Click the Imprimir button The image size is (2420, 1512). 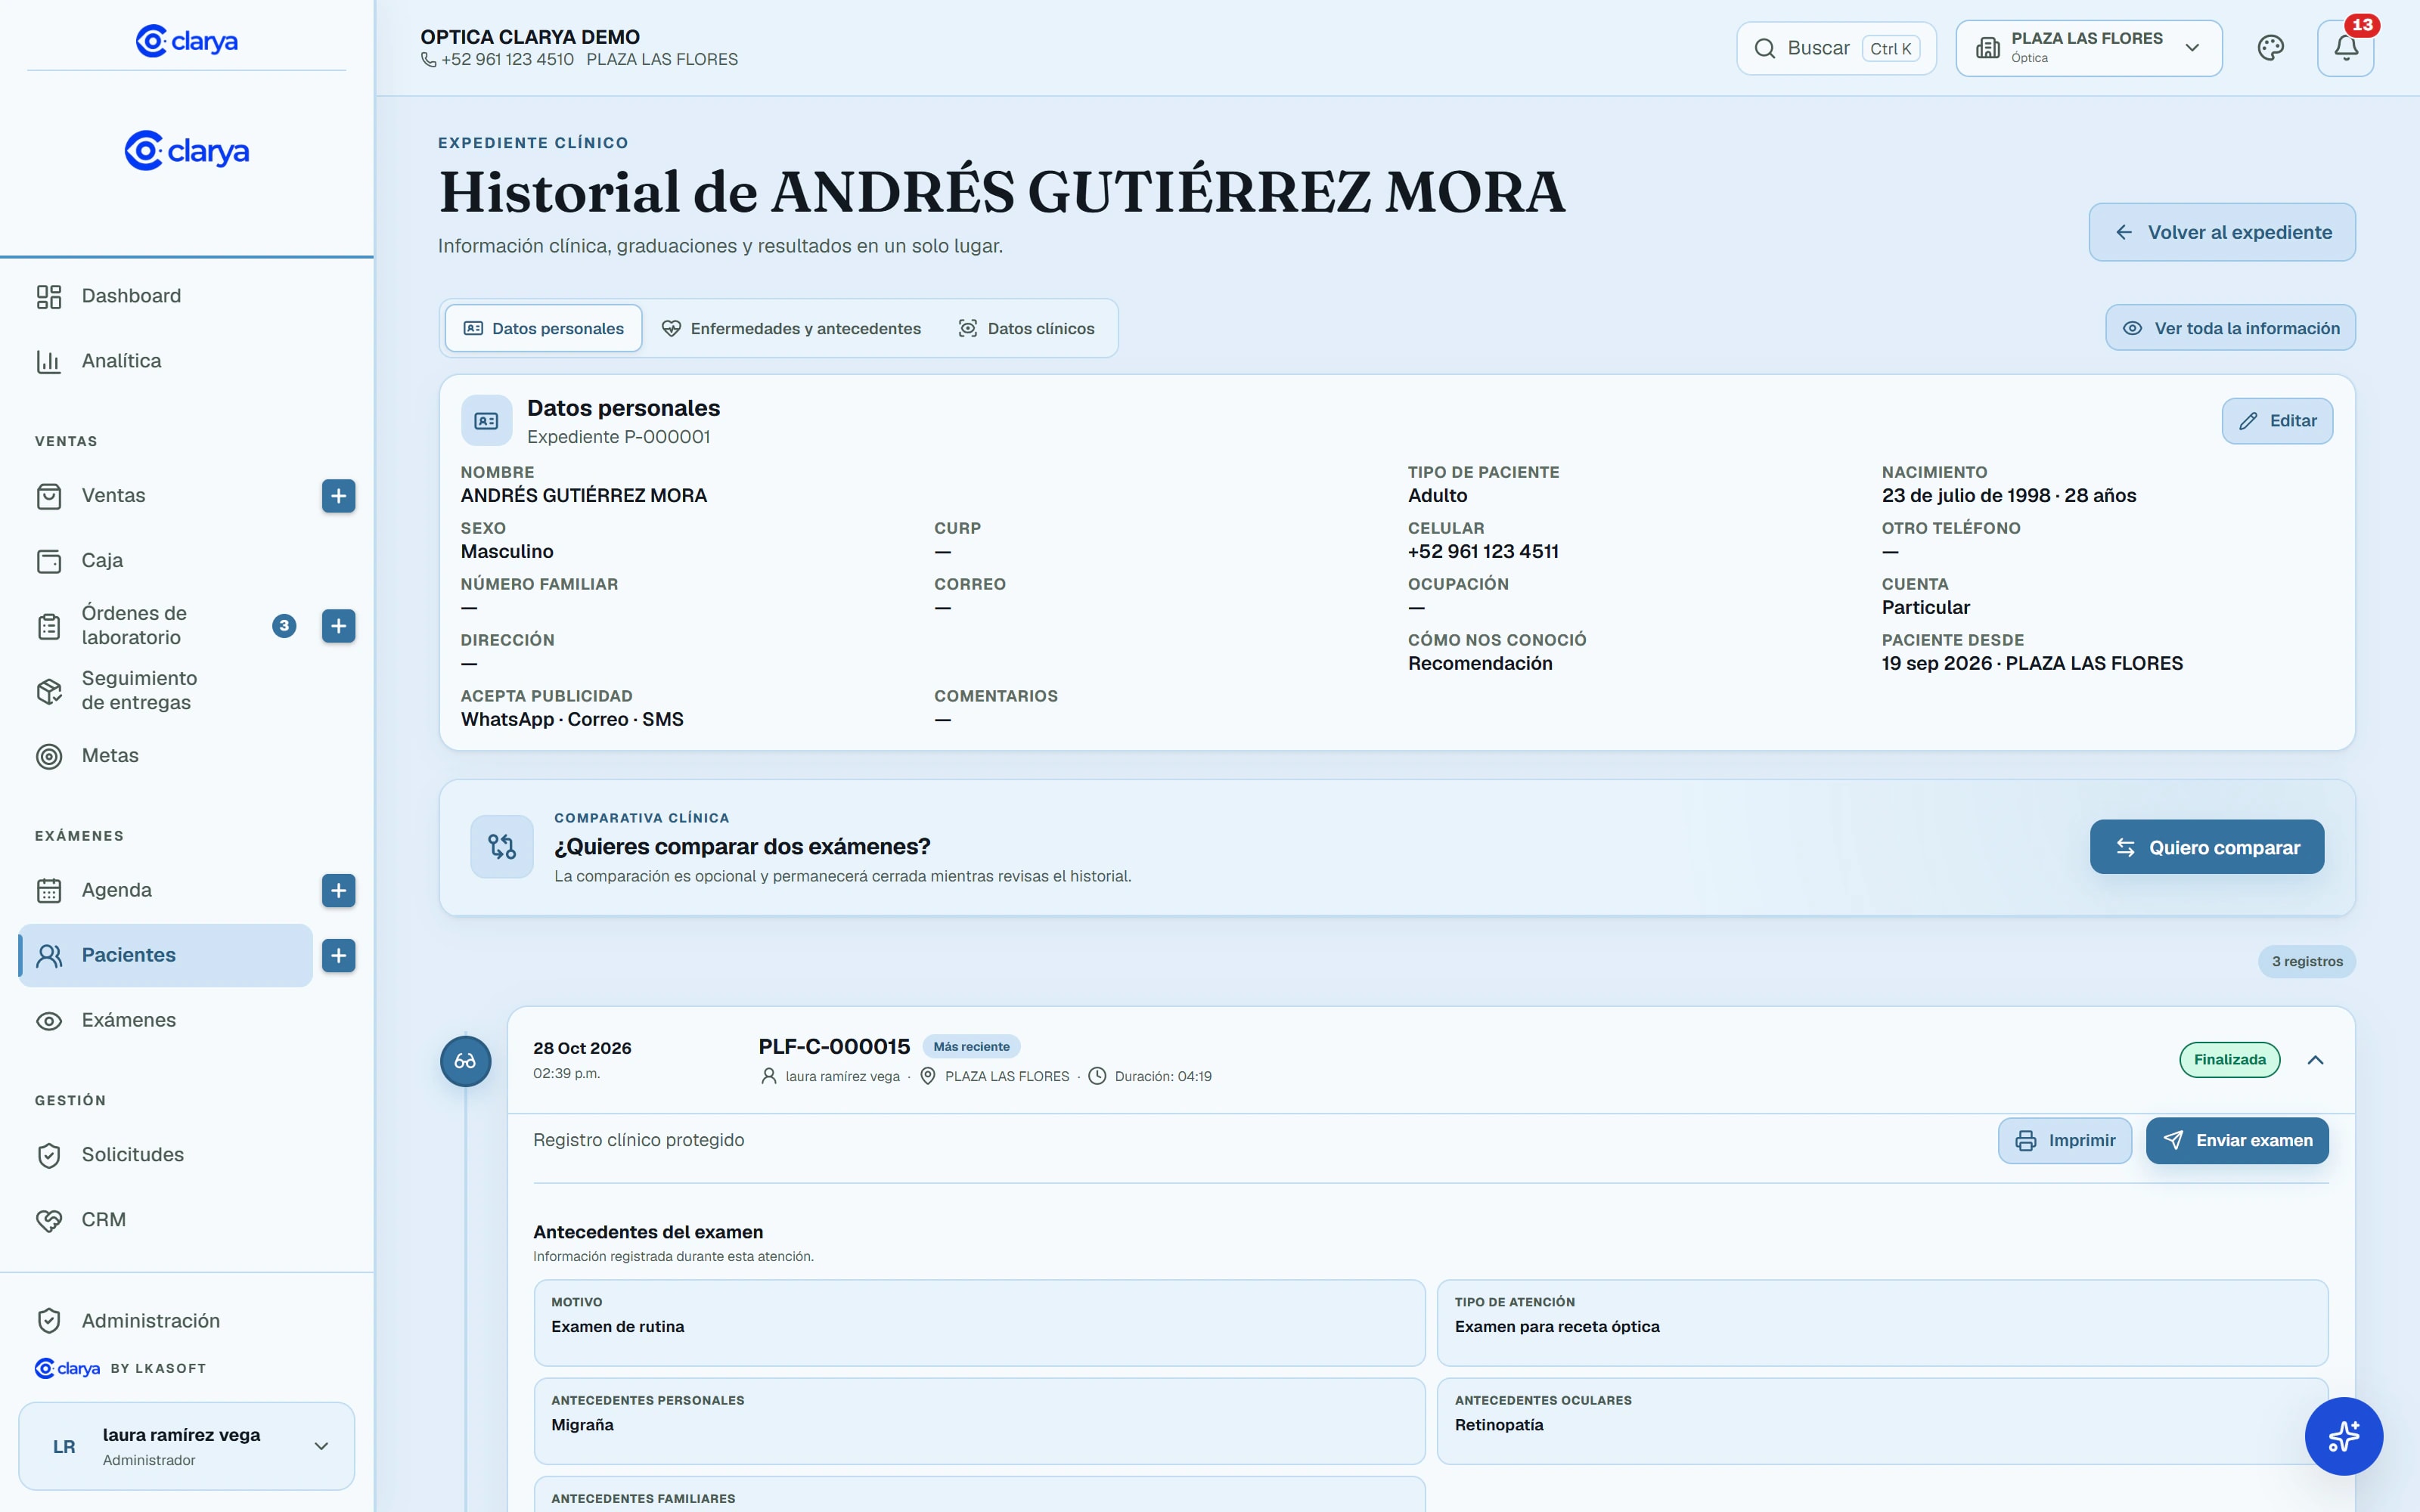pyautogui.click(x=2065, y=1141)
